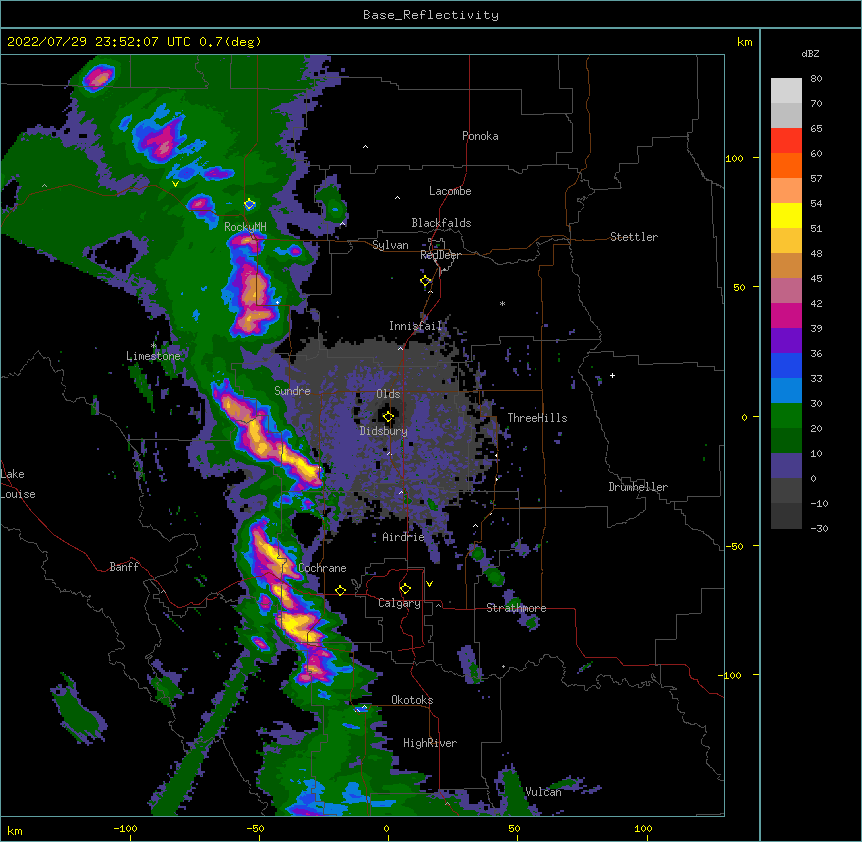Click the Okotoks town label

click(x=412, y=700)
